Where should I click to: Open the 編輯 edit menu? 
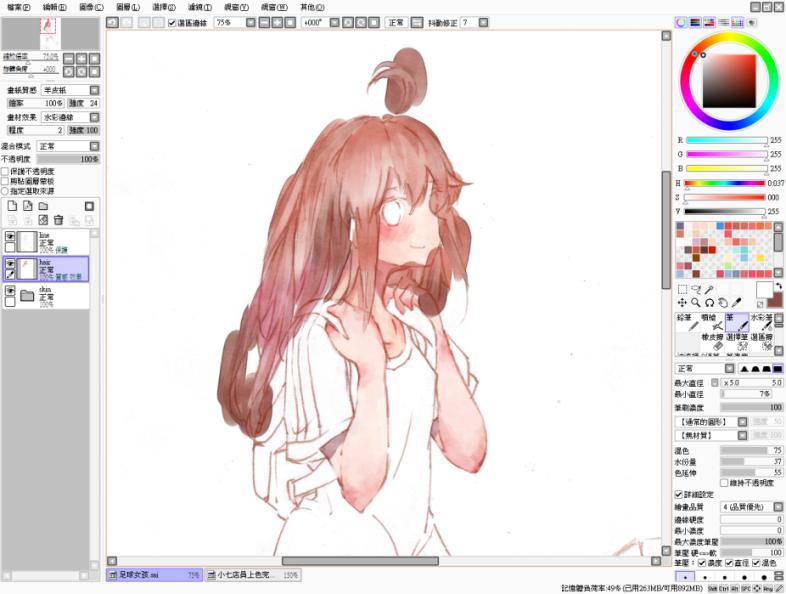pos(55,7)
